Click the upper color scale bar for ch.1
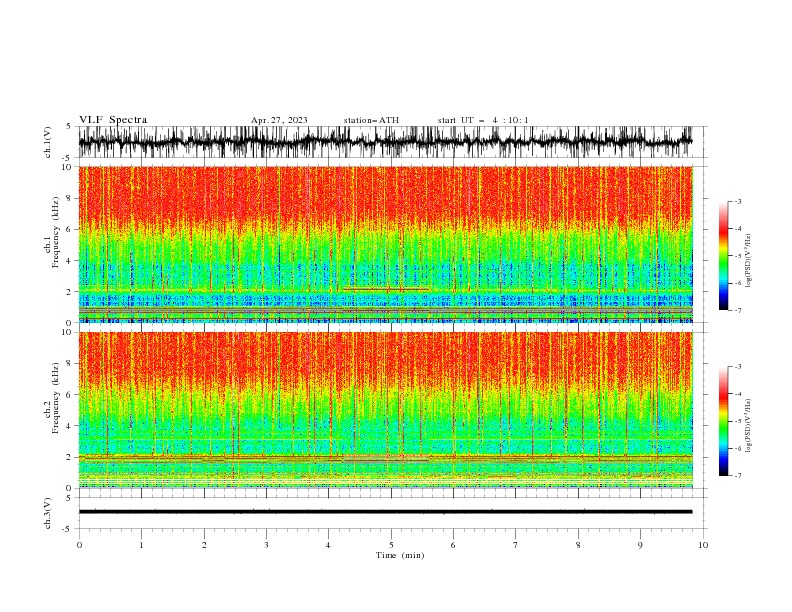The height and width of the screenshot is (612, 792). pos(724,256)
